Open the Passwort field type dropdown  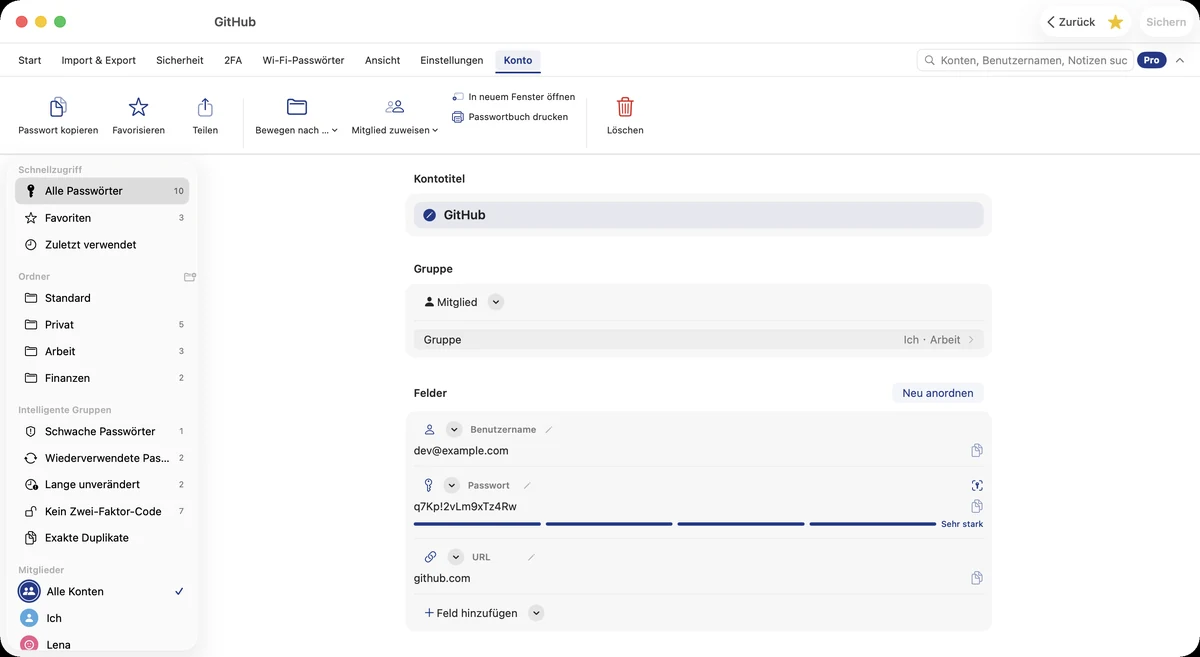450,486
